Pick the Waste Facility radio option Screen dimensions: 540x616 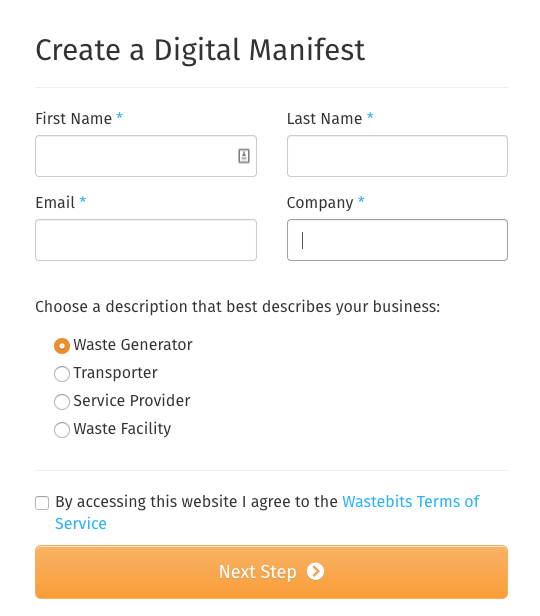62,429
